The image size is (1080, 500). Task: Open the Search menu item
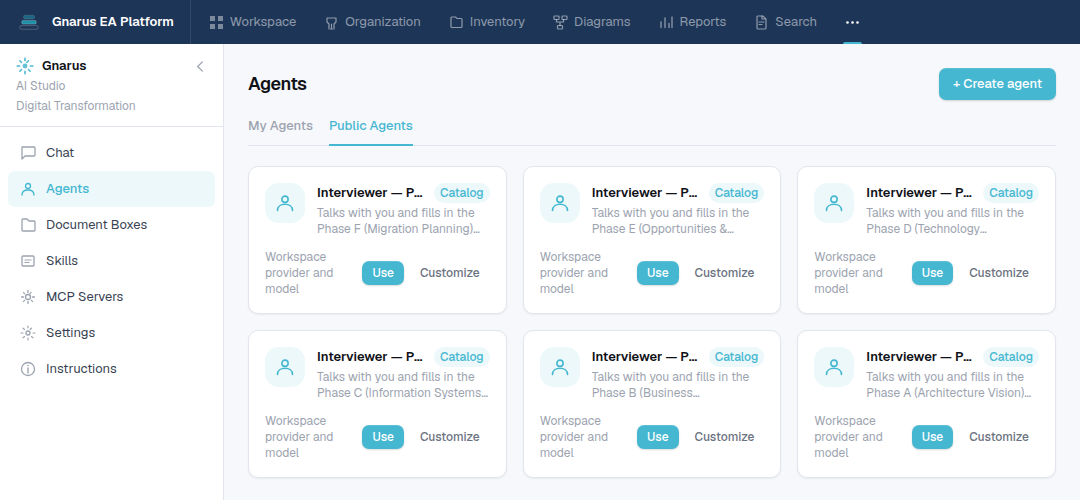(786, 22)
